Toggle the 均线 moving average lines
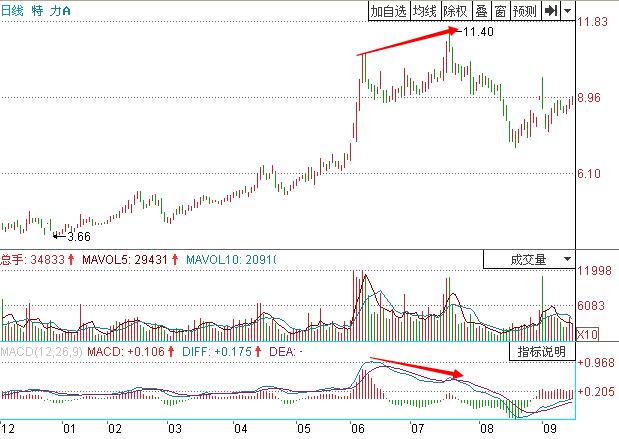 point(425,11)
